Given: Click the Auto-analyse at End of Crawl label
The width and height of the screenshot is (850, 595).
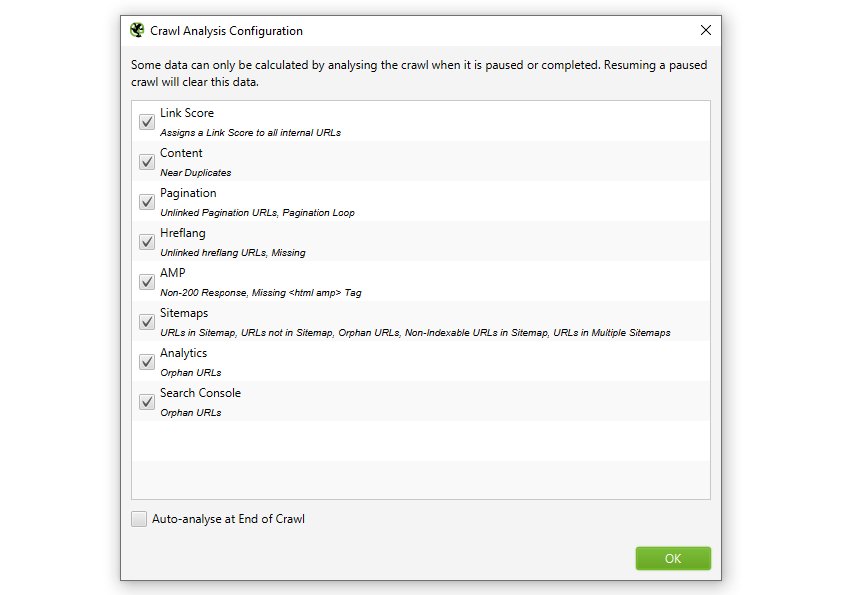Looking at the screenshot, I should click(x=228, y=519).
